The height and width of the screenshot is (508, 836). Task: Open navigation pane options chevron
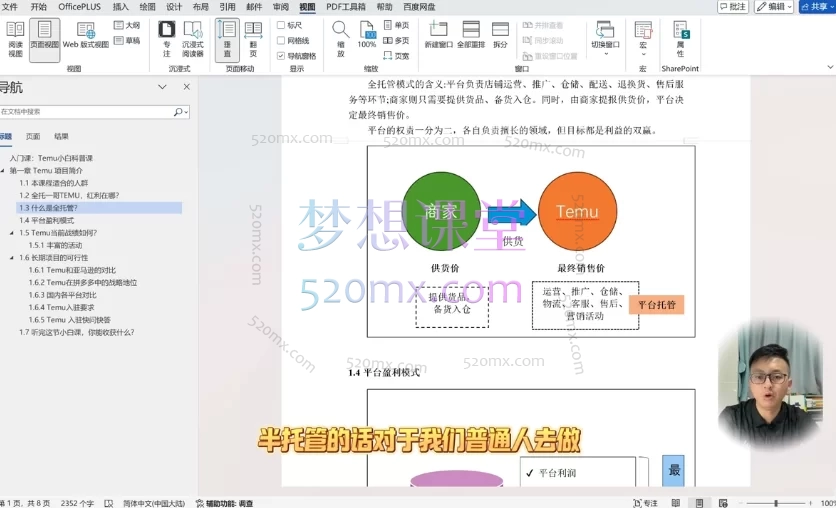(x=163, y=87)
